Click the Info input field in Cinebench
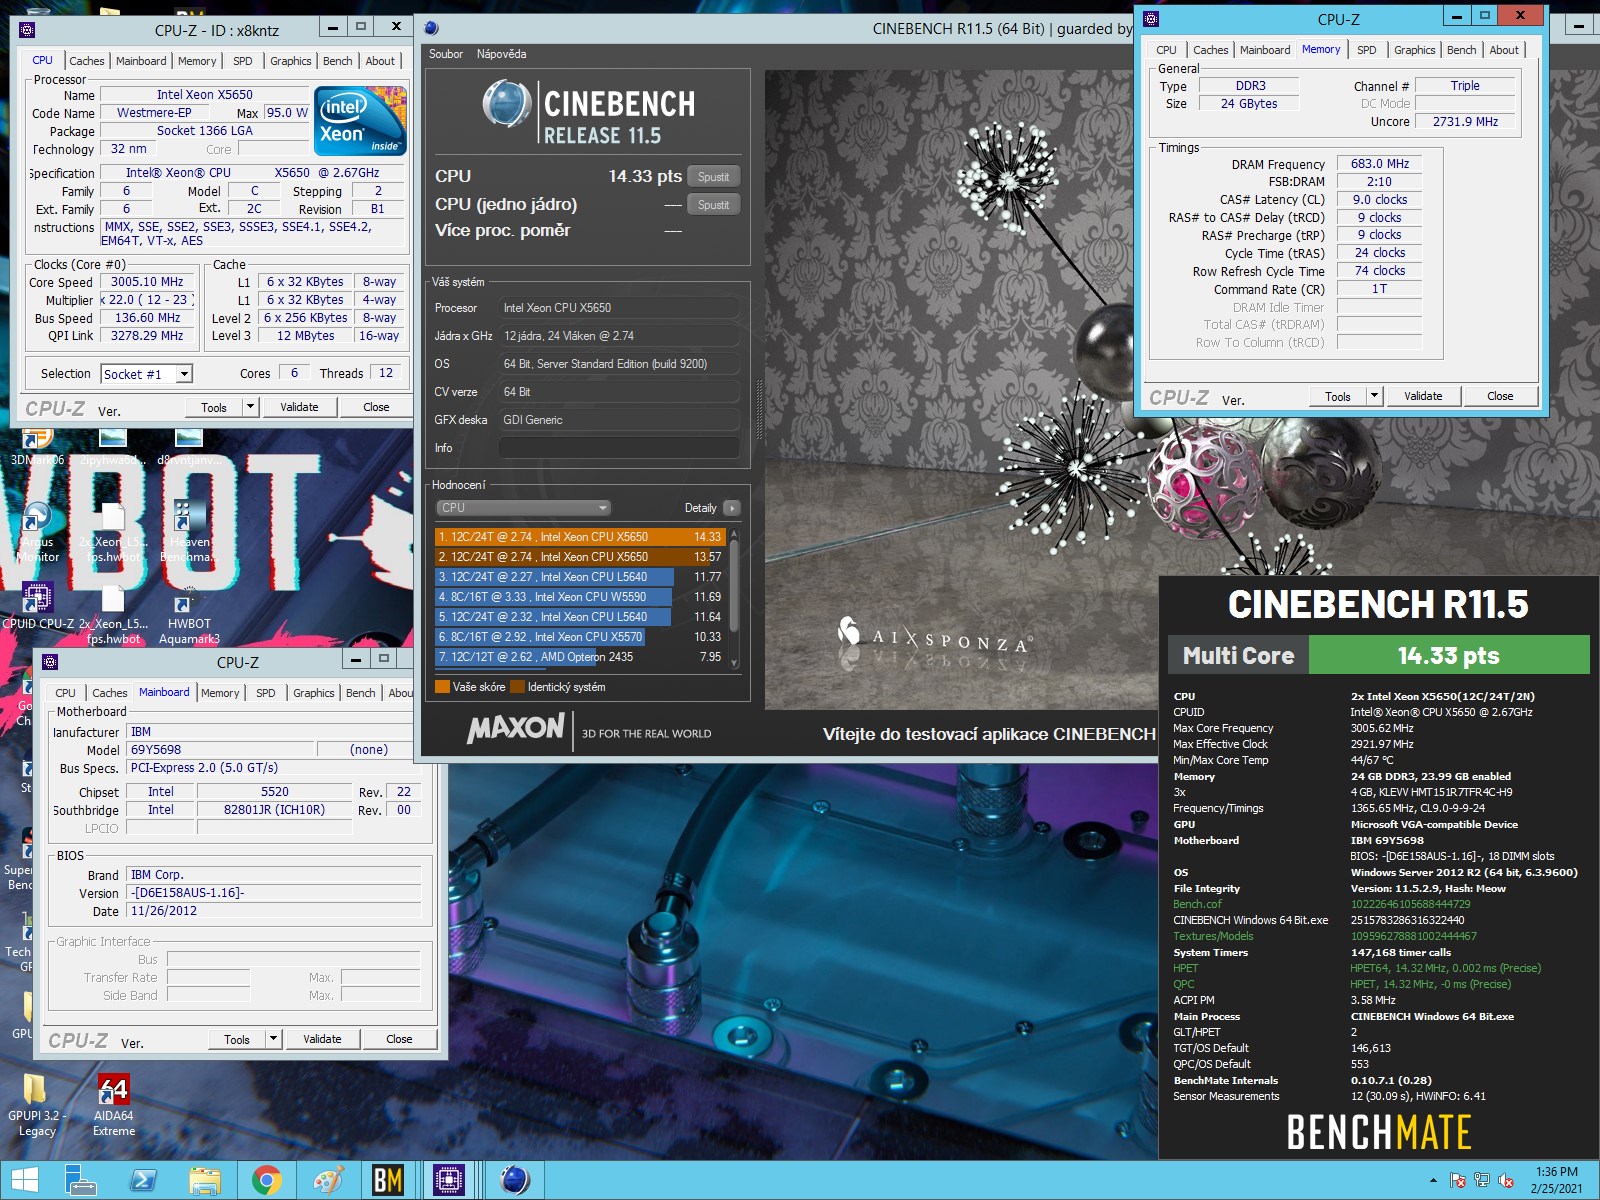The width and height of the screenshot is (1600, 1200). coord(619,448)
